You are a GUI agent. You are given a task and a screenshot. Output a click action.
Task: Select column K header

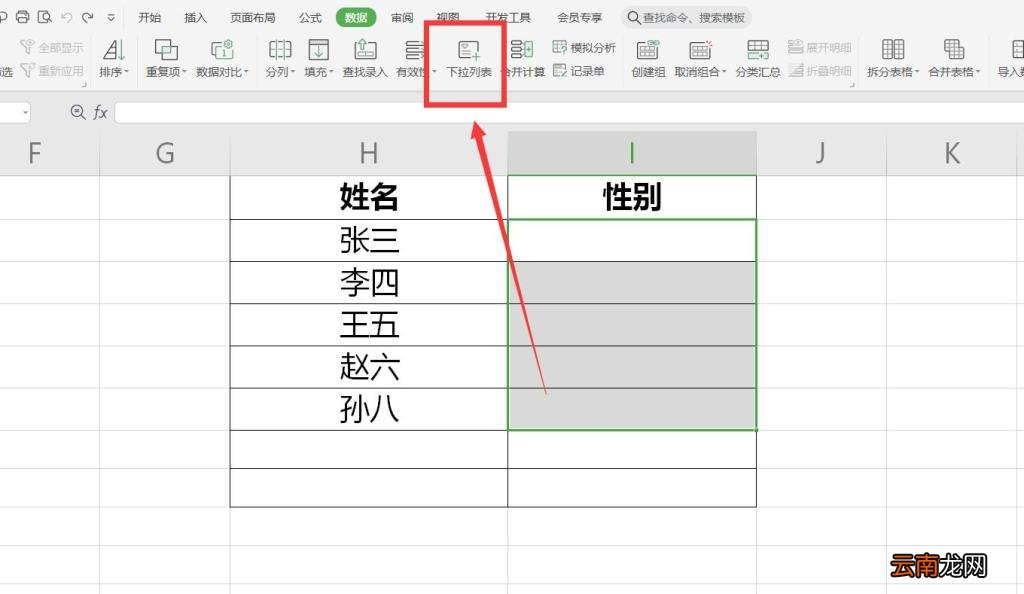click(952, 153)
